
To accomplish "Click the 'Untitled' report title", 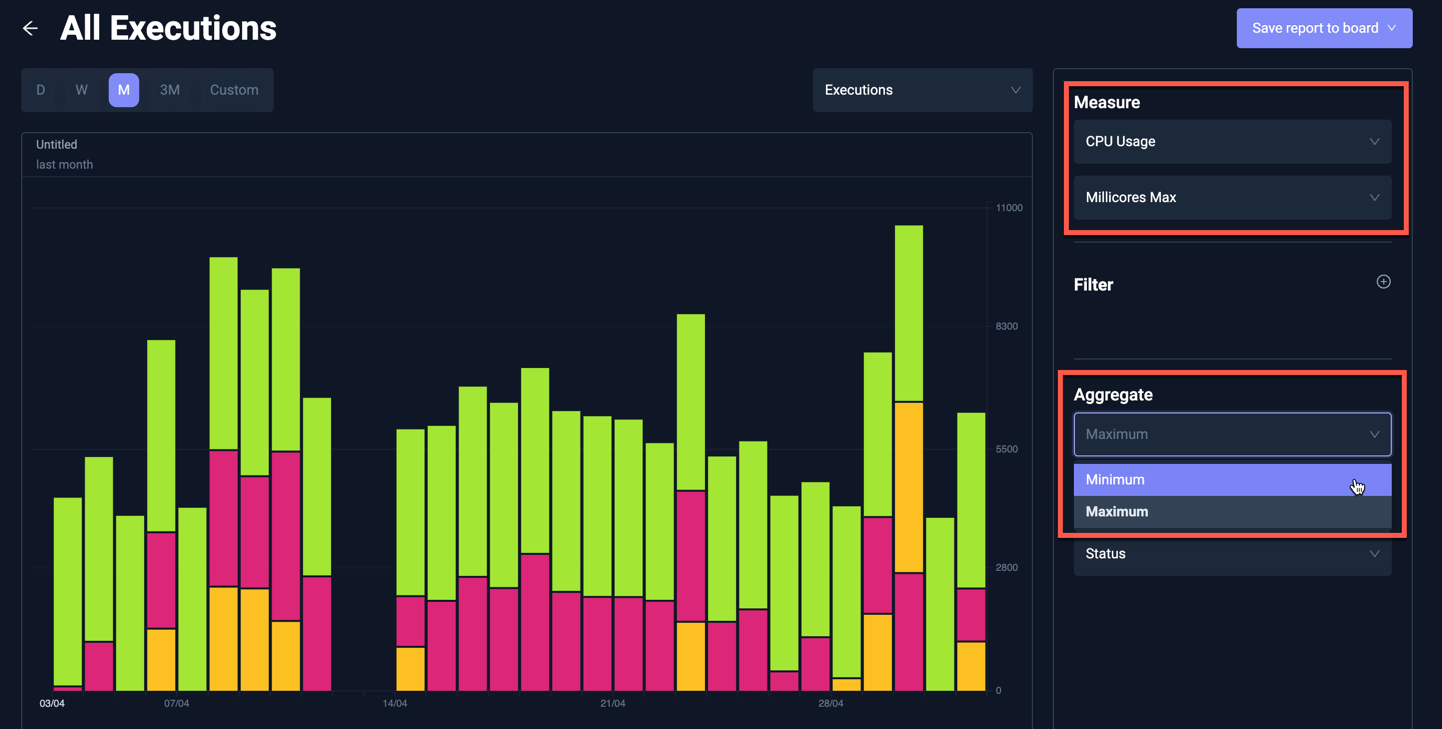I will click(x=55, y=144).
